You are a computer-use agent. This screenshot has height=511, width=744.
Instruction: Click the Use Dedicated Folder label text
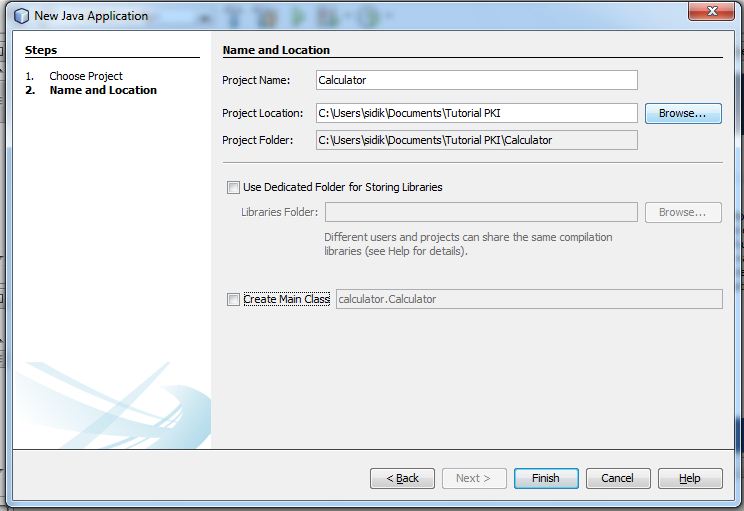pyautogui.click(x=343, y=187)
